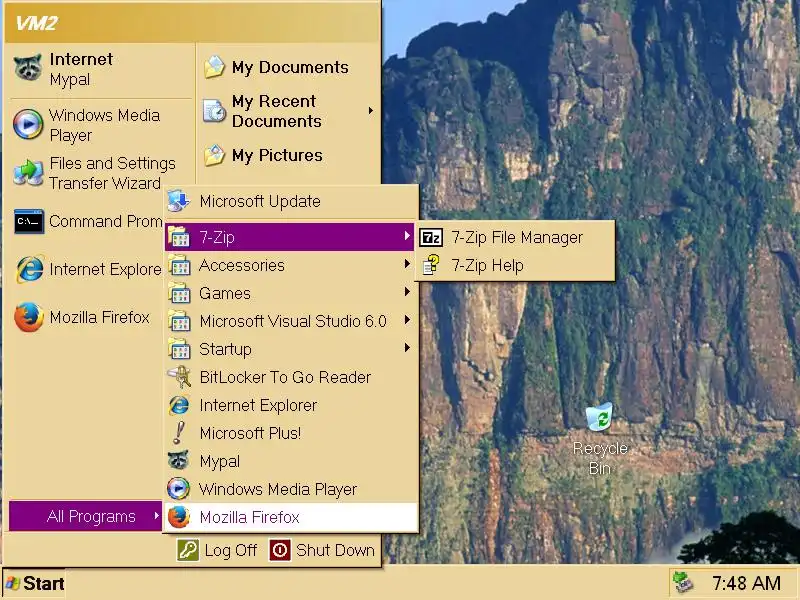Launch BitLocker To Go Reader
Image resolution: width=800 pixels, height=600 pixels.
tap(291, 377)
